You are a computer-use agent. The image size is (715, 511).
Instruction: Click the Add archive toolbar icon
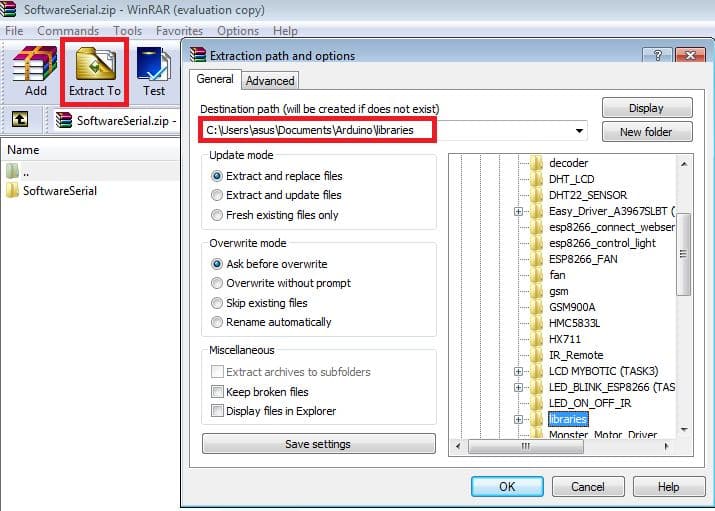click(x=35, y=71)
